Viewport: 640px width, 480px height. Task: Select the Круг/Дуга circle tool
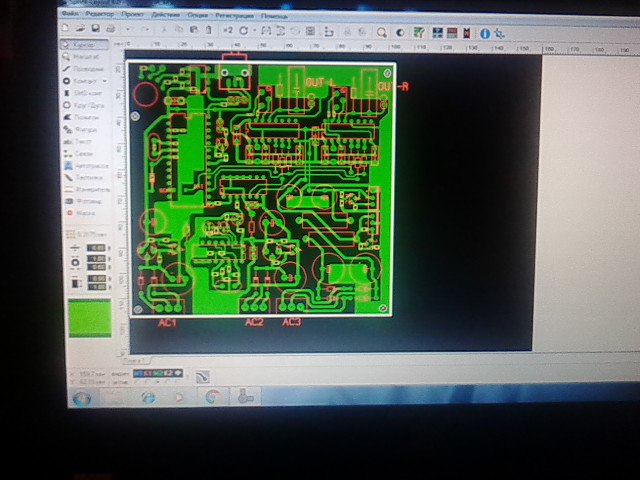(x=86, y=104)
